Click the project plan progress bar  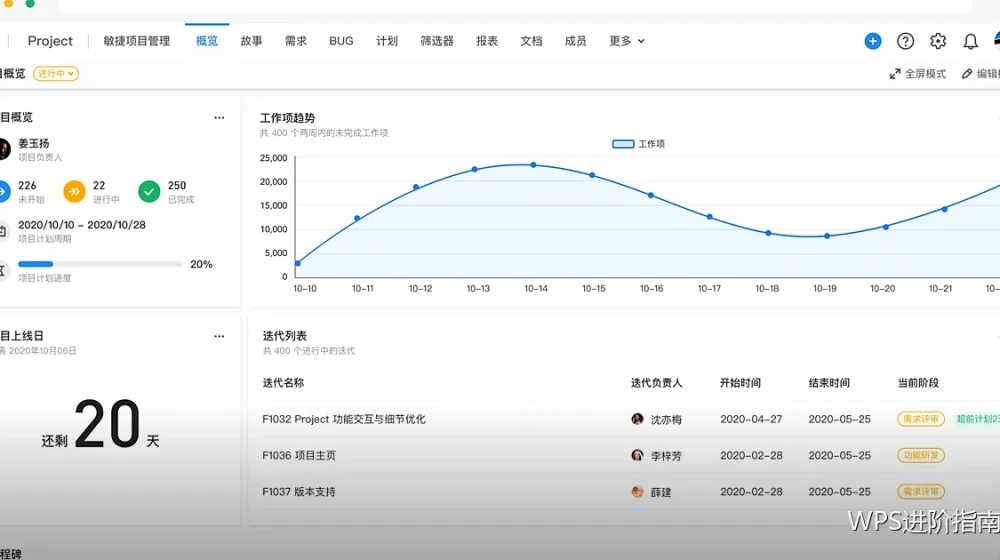tap(100, 264)
